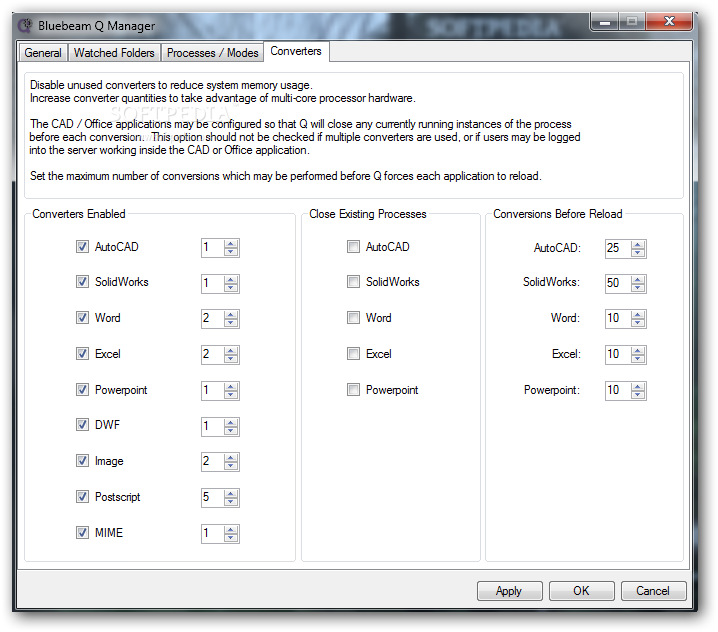
Task: Increase SolidWorks converter quantity with up arrow
Action: (x=231, y=279)
